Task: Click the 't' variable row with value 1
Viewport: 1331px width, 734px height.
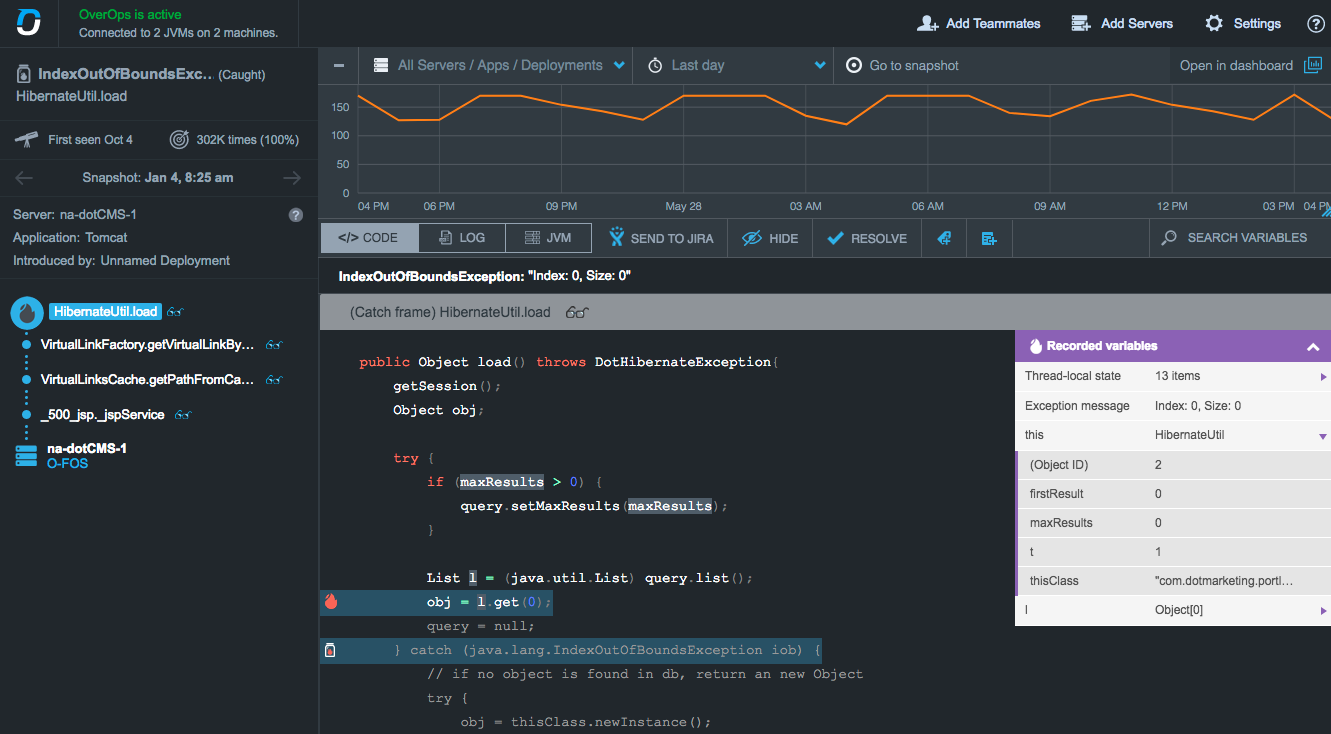Action: [x=1173, y=552]
